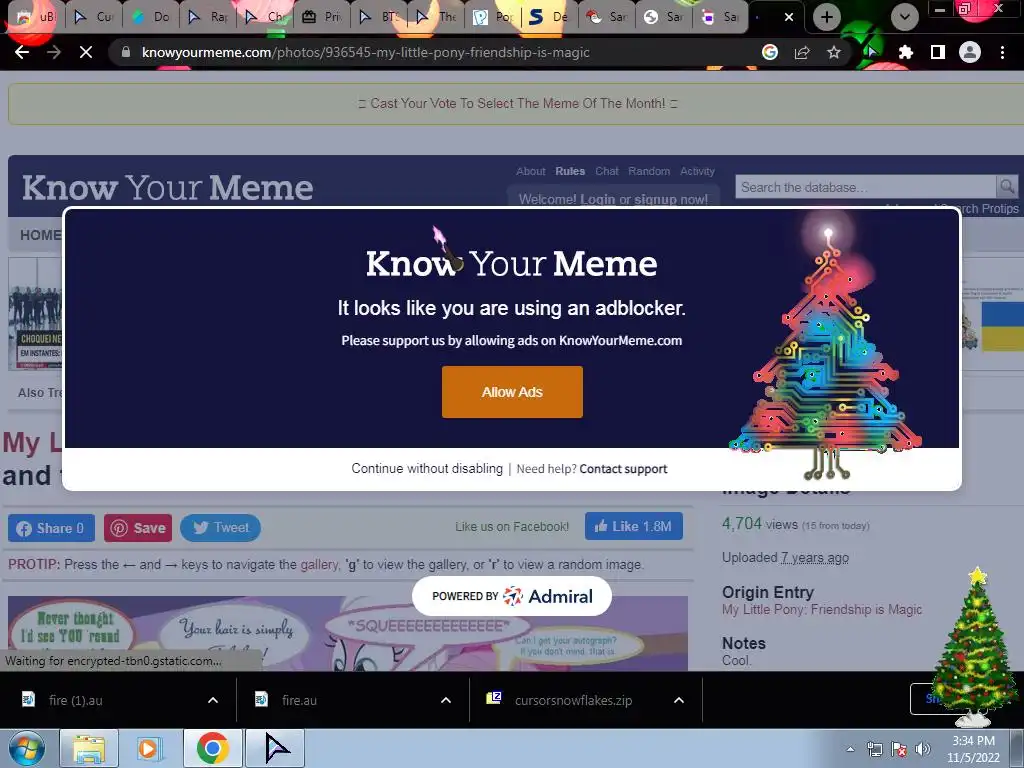Click the Meme Of The Month vote banner

pyautogui.click(x=517, y=103)
